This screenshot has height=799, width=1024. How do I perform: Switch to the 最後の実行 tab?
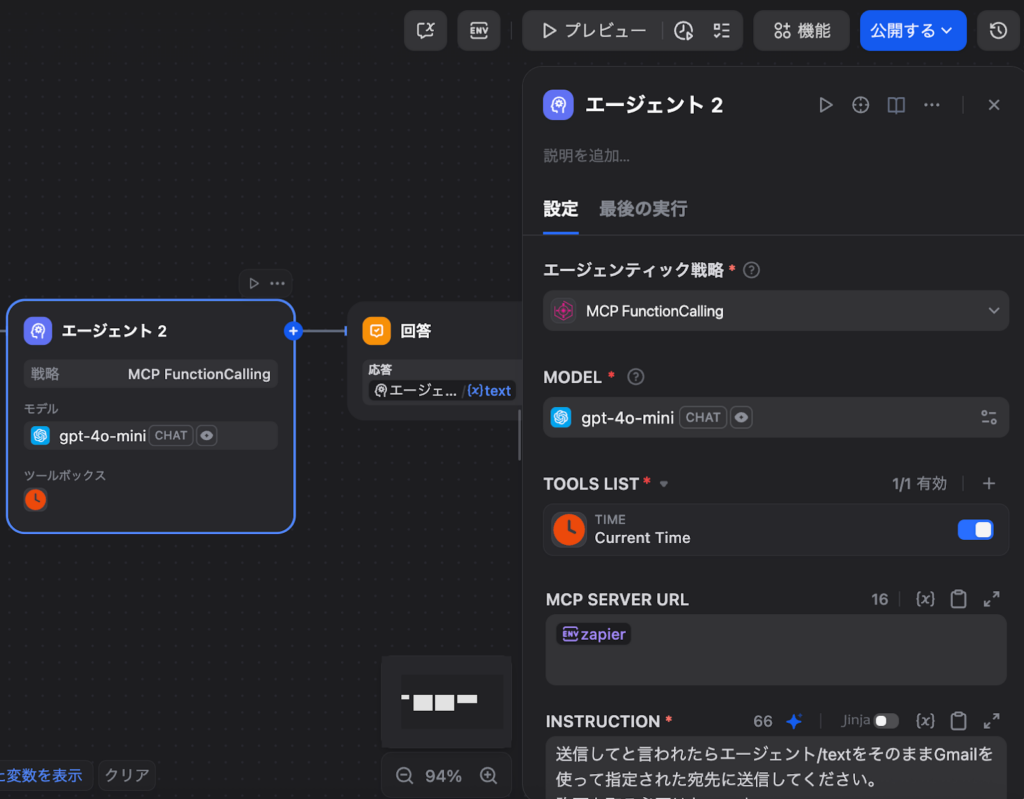pyautogui.click(x=642, y=209)
